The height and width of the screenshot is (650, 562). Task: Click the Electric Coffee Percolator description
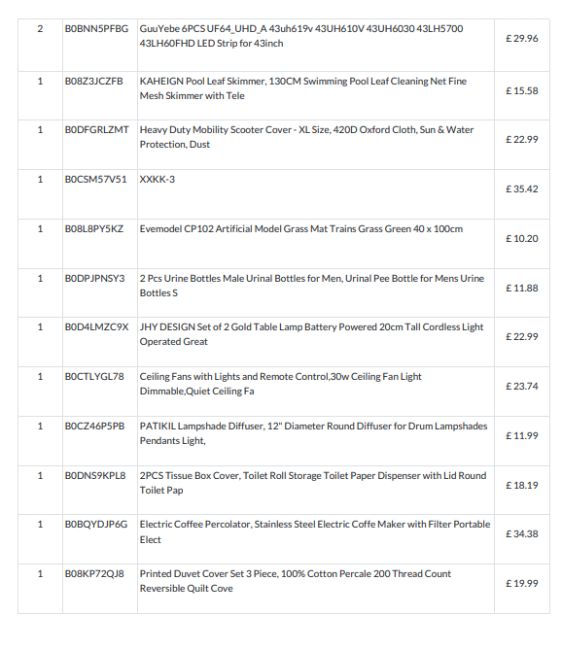(315, 532)
